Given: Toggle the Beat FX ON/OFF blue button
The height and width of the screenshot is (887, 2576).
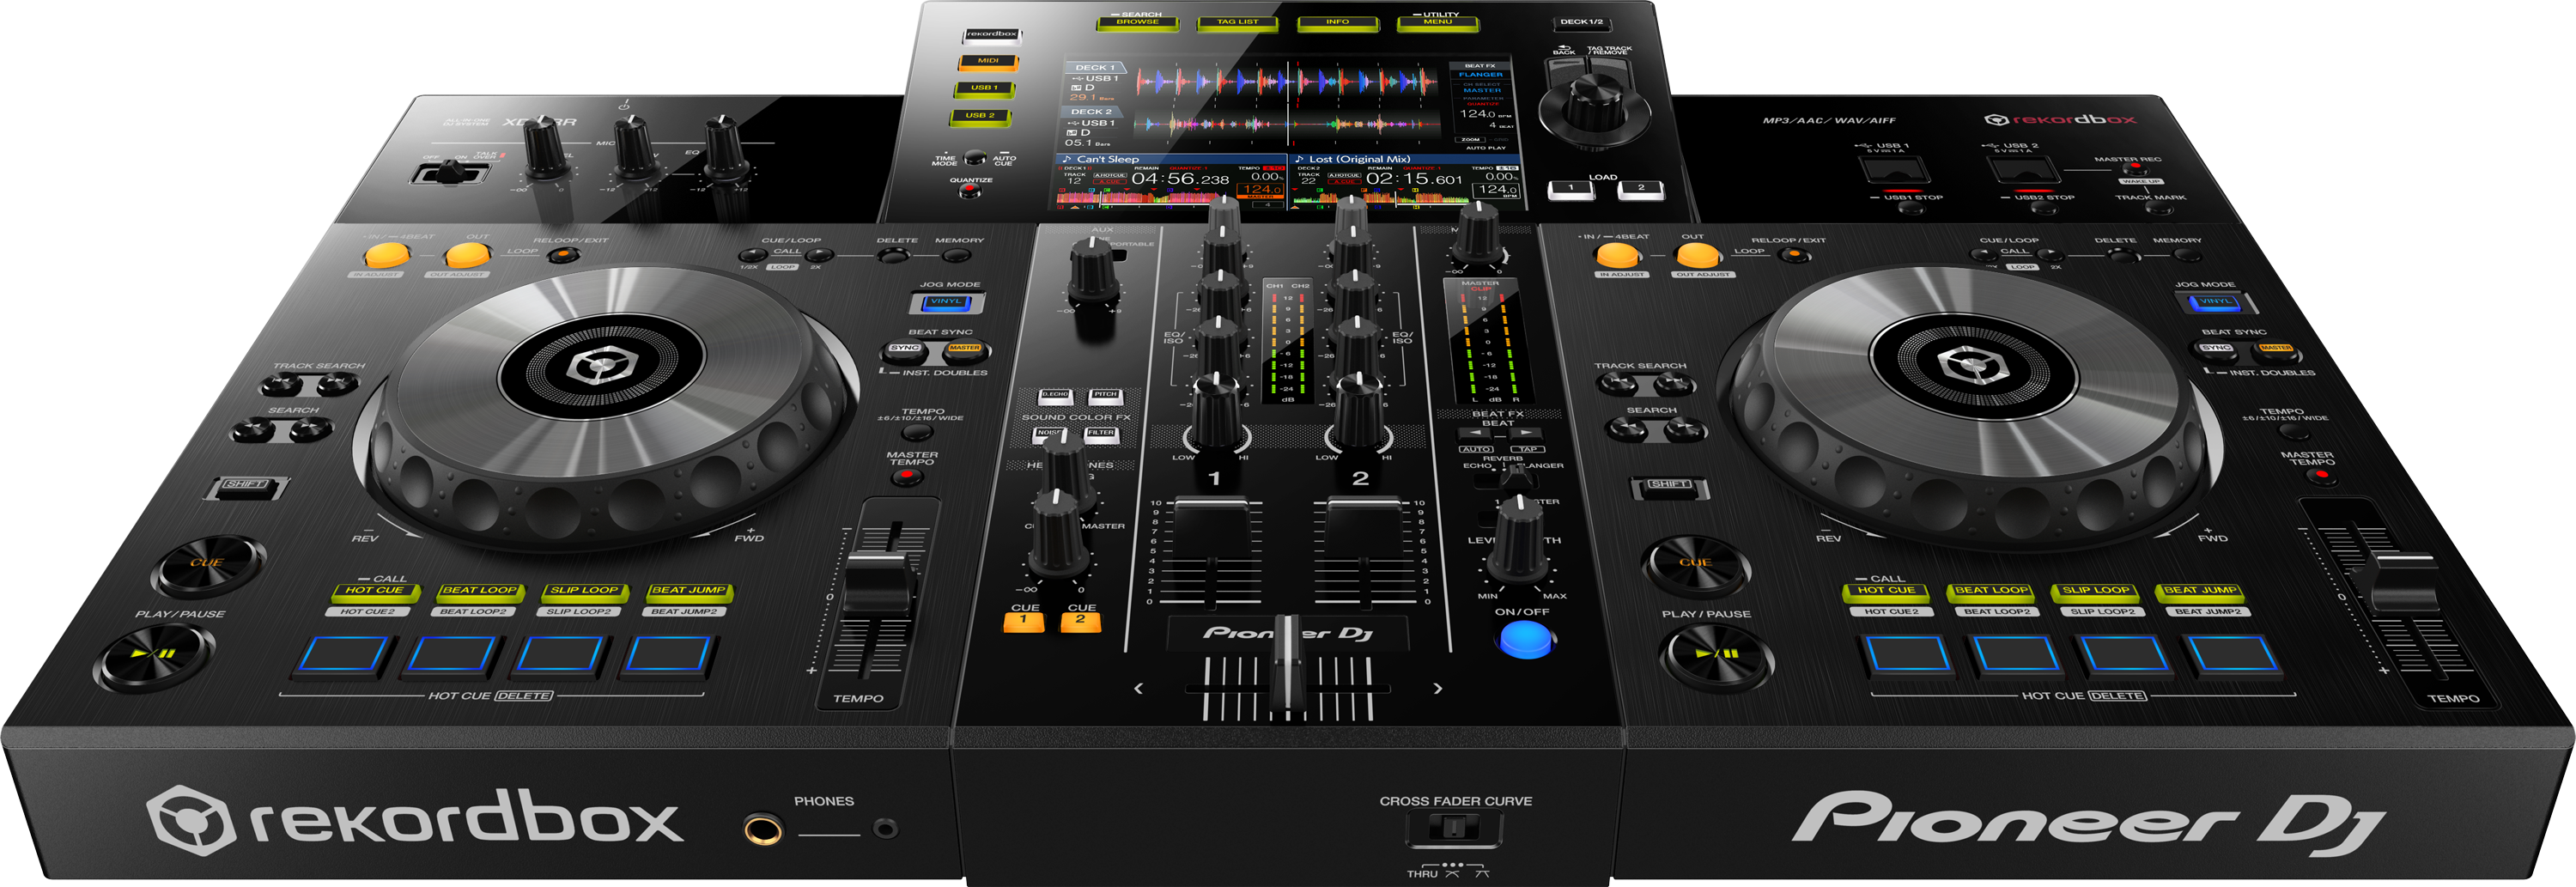Looking at the screenshot, I should (1524, 638).
